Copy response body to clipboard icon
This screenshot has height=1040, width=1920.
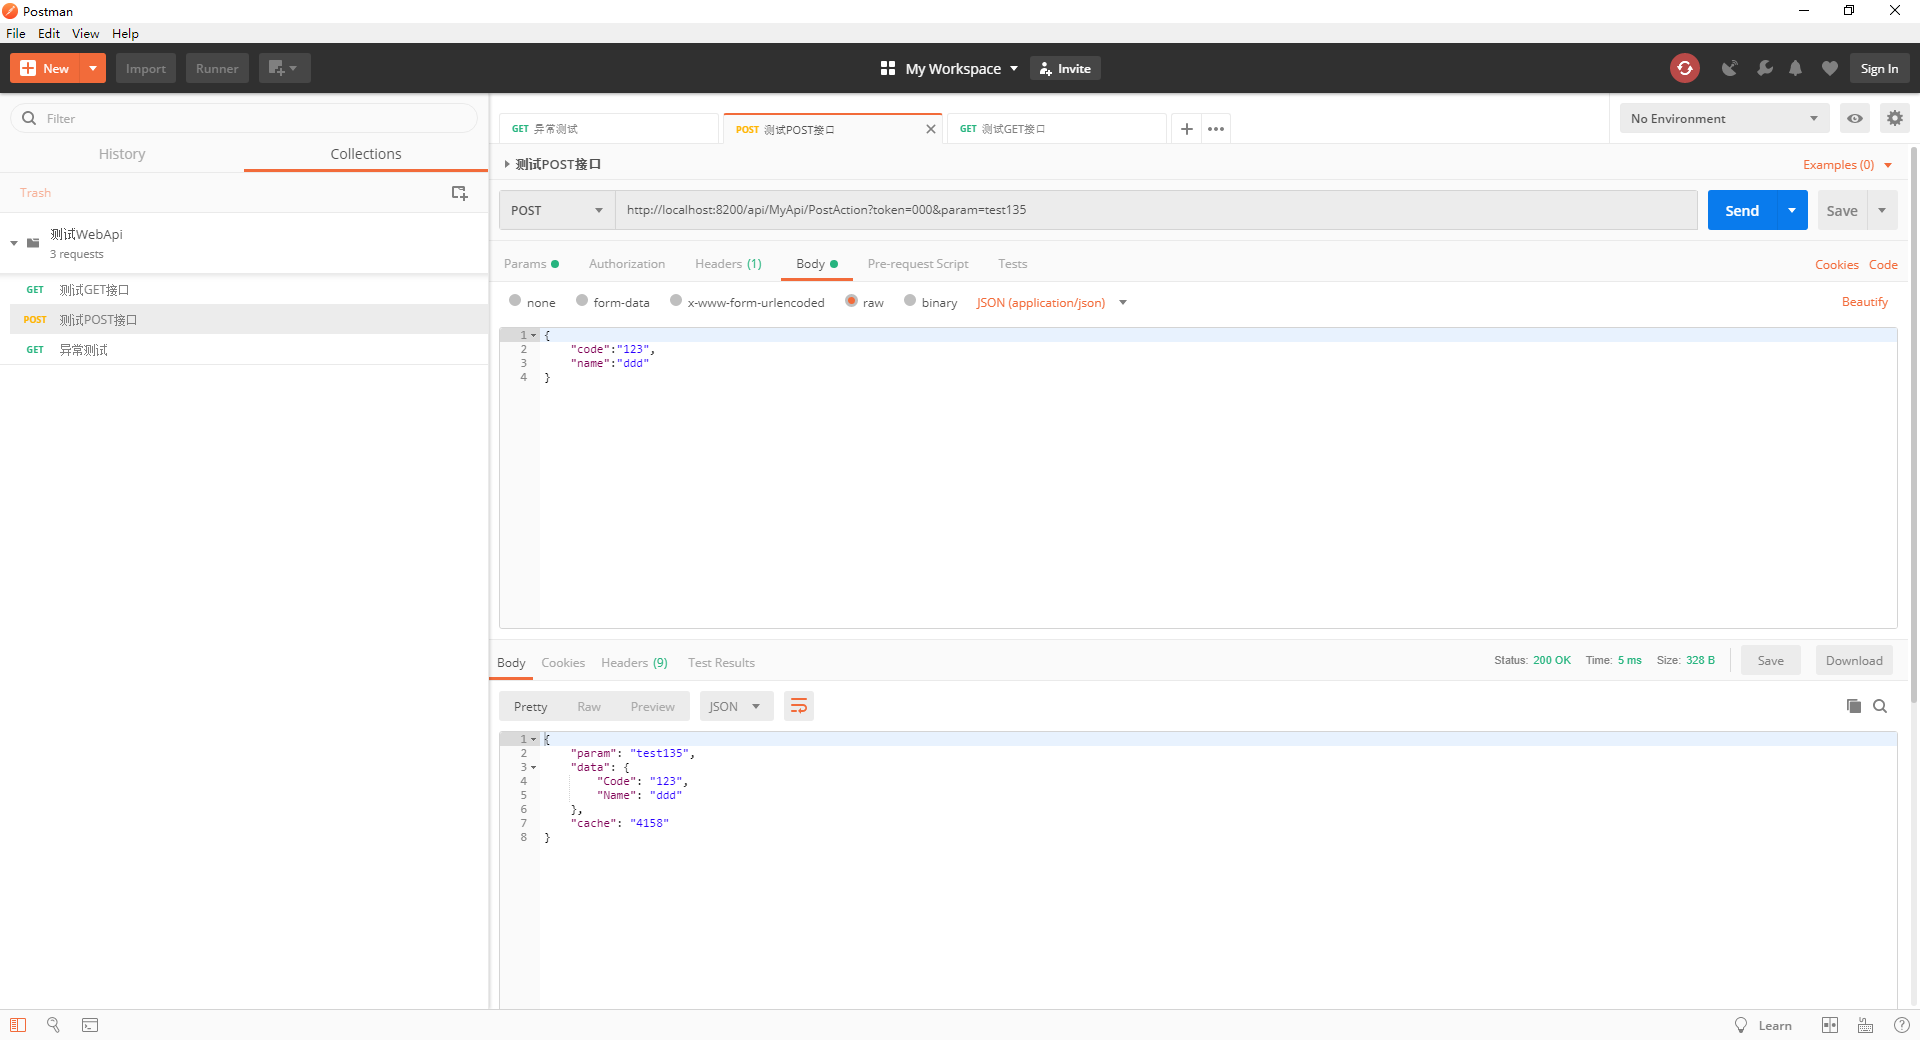point(1853,706)
